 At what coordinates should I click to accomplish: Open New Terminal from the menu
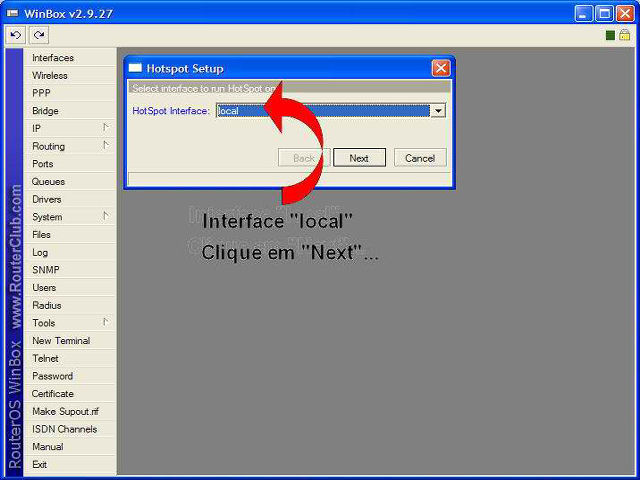click(70, 340)
